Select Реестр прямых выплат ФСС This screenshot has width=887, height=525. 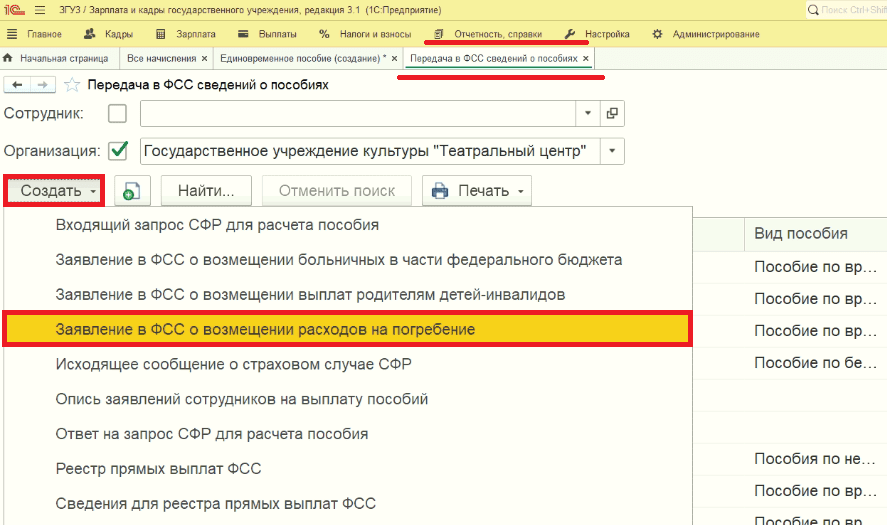tap(347, 468)
